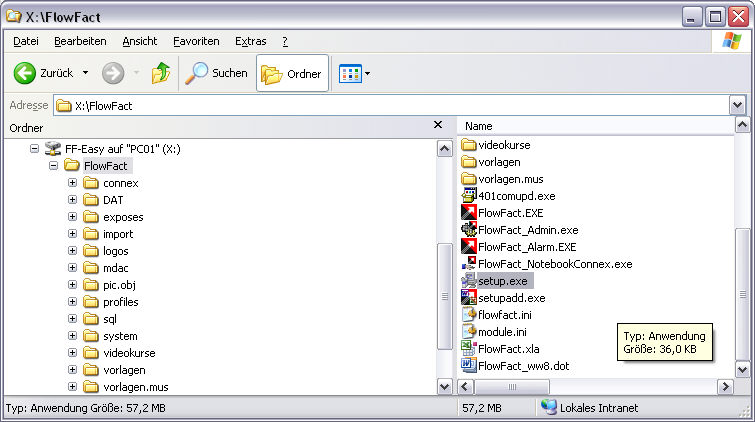The height and width of the screenshot is (422, 755).
Task: Select FlowFact folder in tree
Action: coord(105,166)
